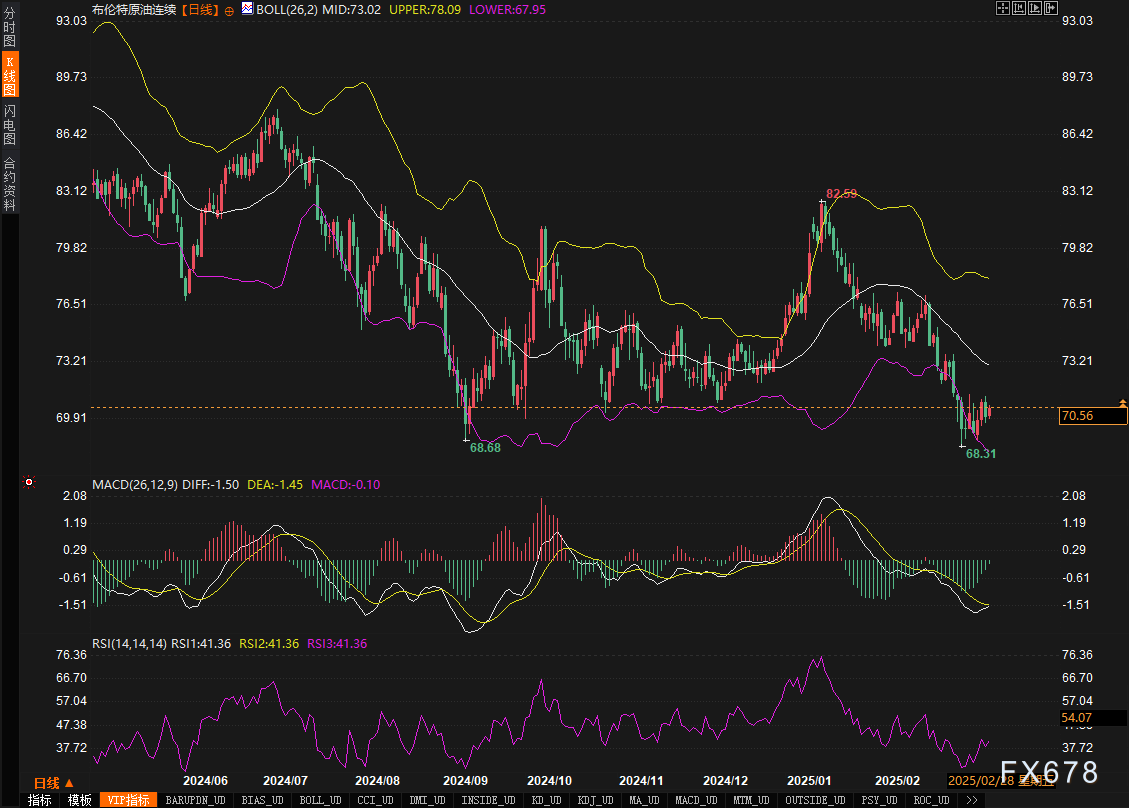This screenshot has height=808, width=1129.
Task: Click the third chart-axis play icon
Action: tap(1036, 8)
